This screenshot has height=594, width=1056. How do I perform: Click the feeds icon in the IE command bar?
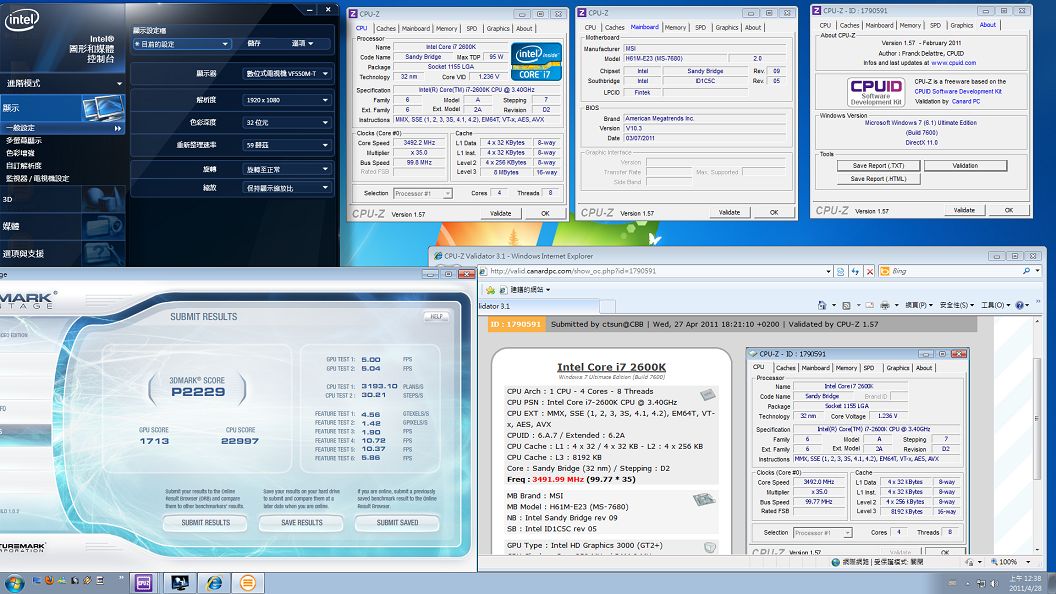coord(847,305)
